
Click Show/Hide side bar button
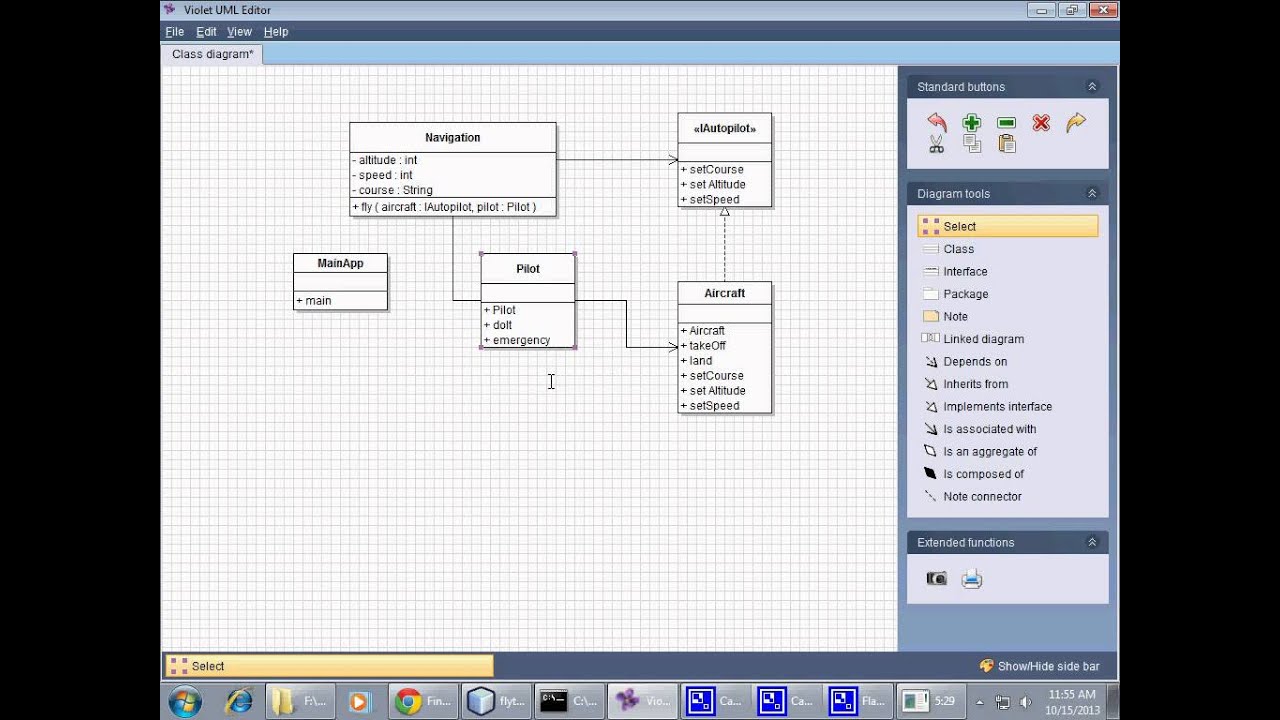(1039, 666)
